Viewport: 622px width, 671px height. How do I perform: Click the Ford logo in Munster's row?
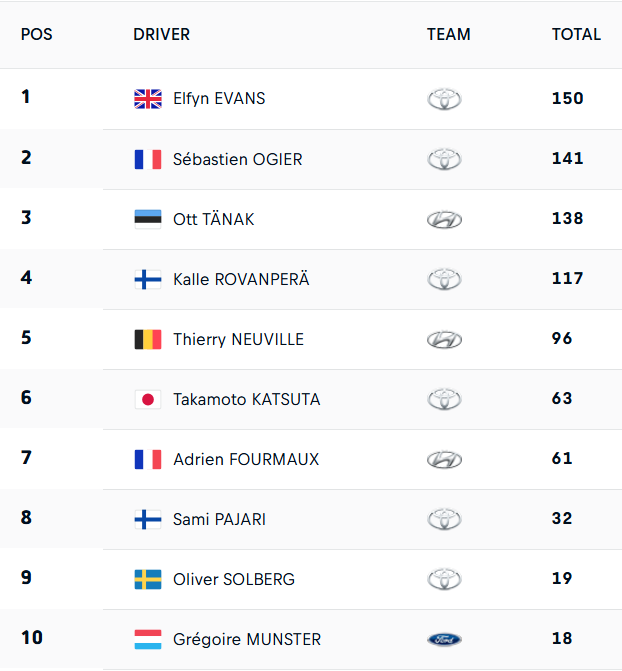pos(444,639)
